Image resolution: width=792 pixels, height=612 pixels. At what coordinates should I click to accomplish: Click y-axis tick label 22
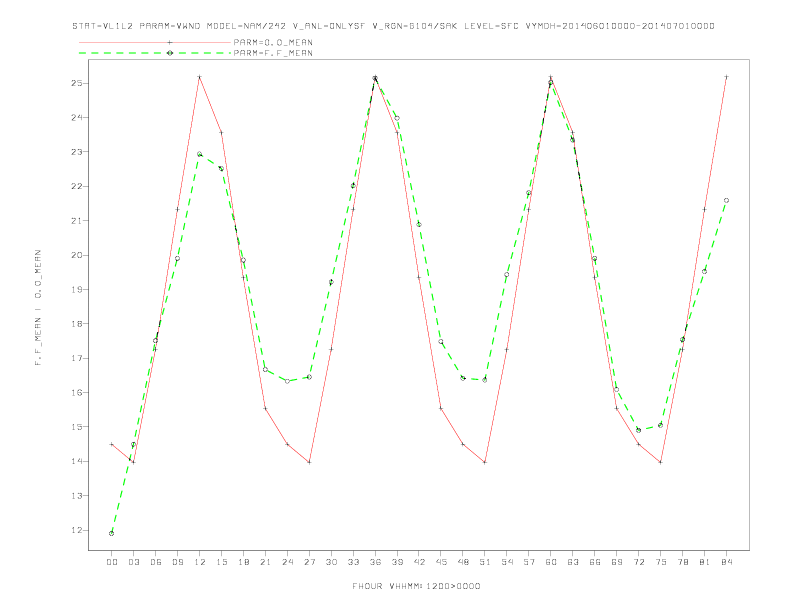pos(76,186)
